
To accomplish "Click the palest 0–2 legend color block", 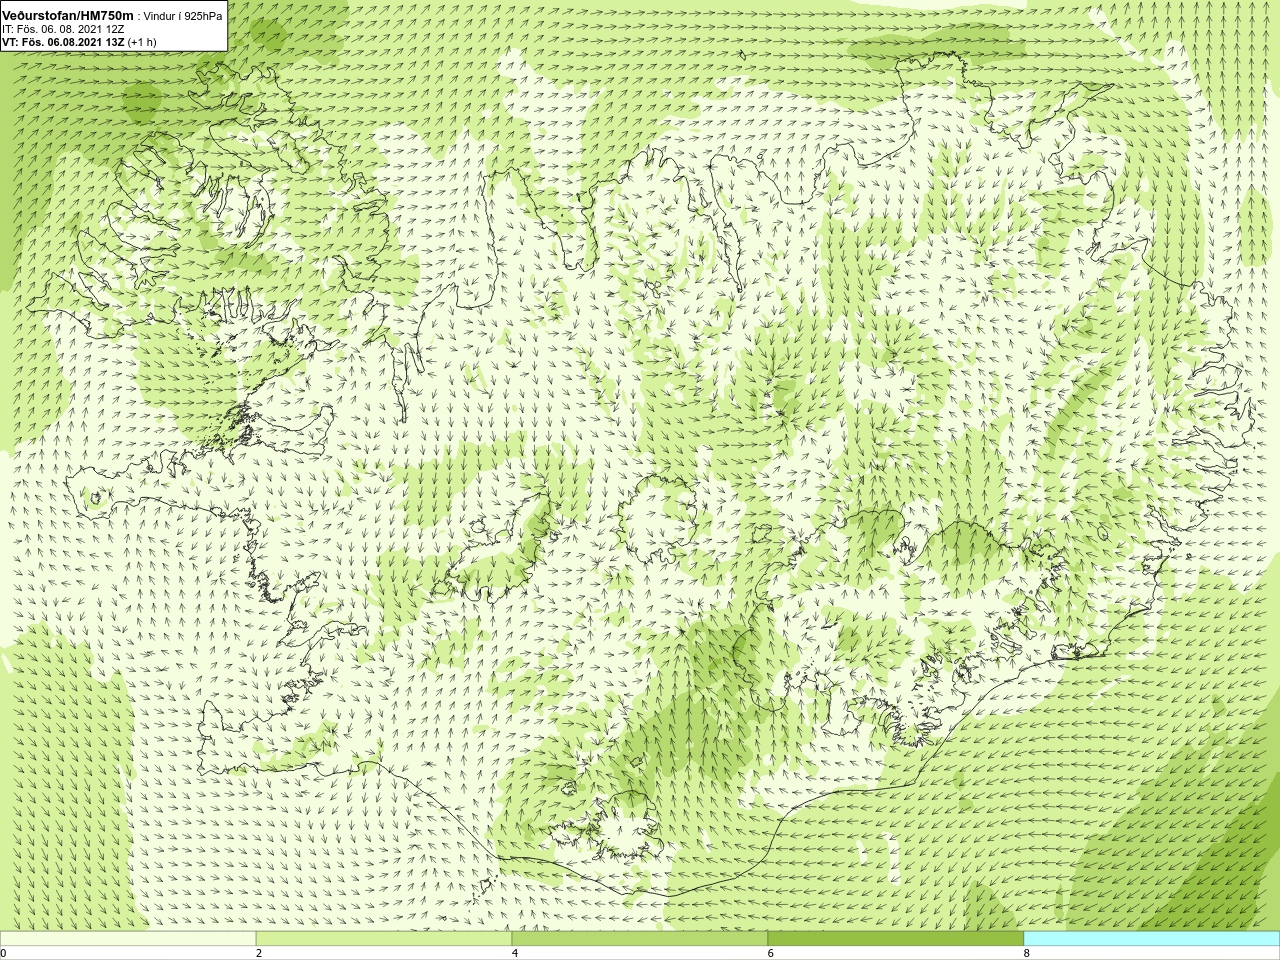I will click(128, 939).
